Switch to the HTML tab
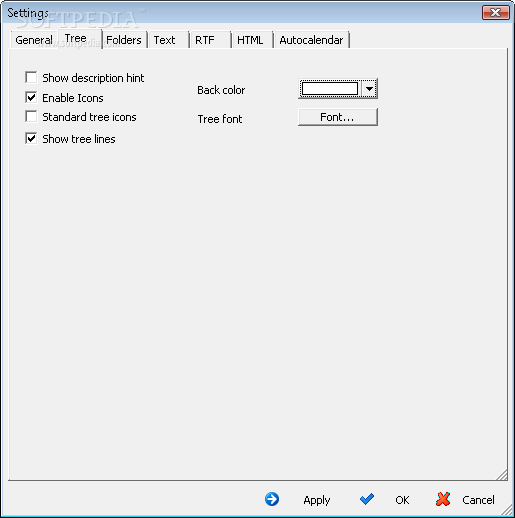Image resolution: width=515 pixels, height=518 pixels. 252,40
